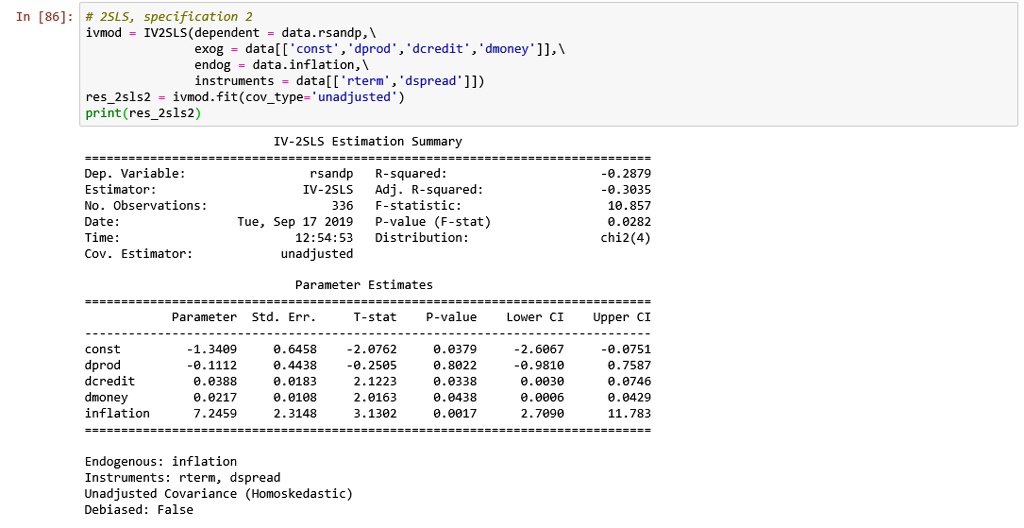
Task: Click the IV2SLS function name in code
Action: coord(165,33)
